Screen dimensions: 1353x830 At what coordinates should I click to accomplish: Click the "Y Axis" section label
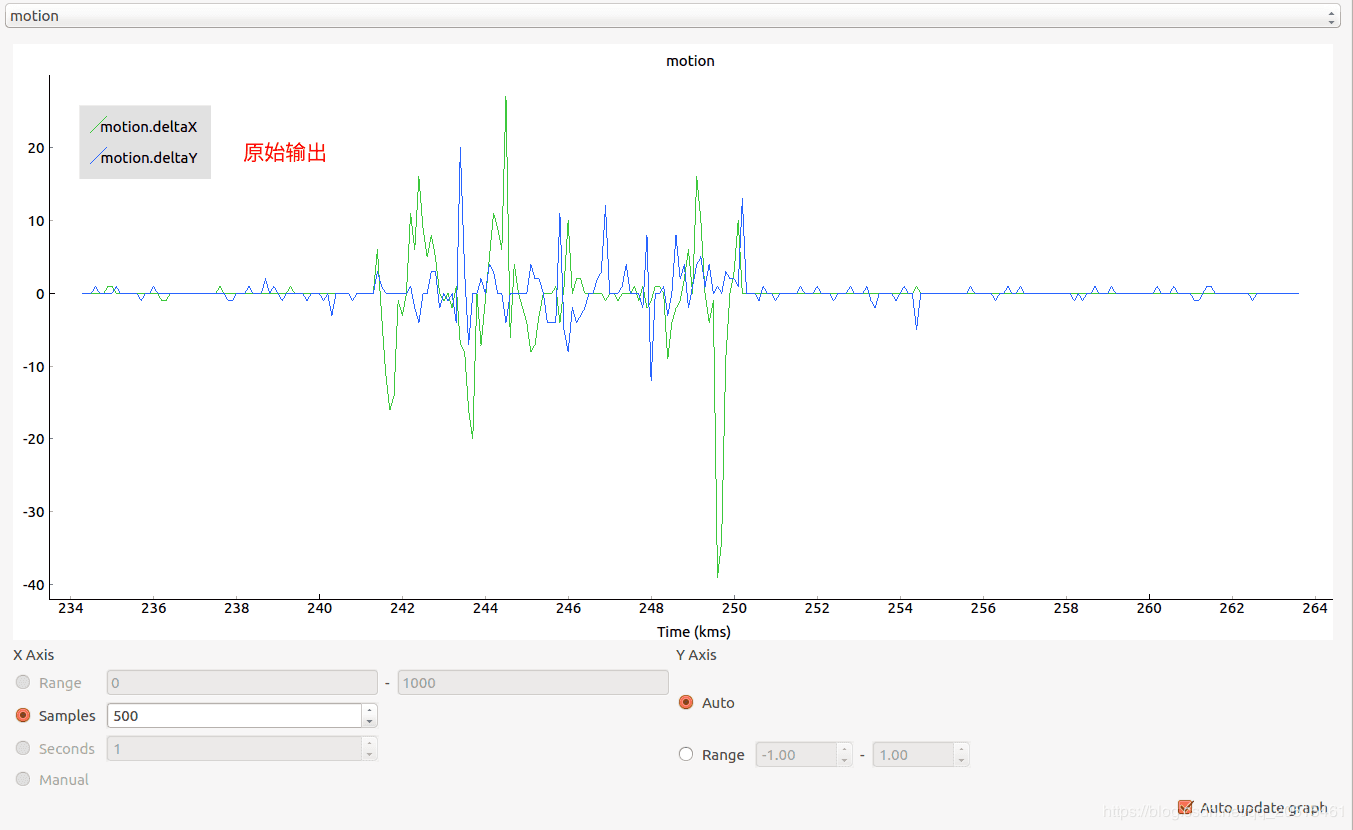click(x=696, y=655)
